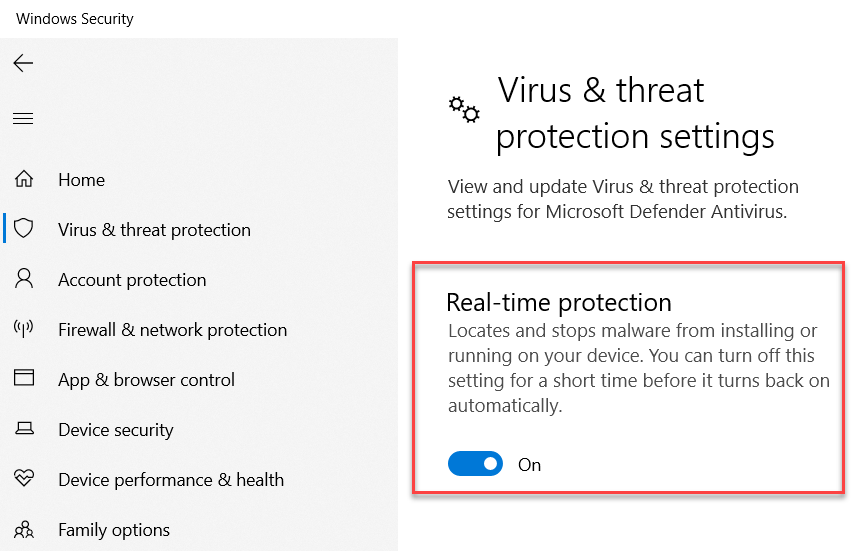Open the Device security label

point(116,430)
